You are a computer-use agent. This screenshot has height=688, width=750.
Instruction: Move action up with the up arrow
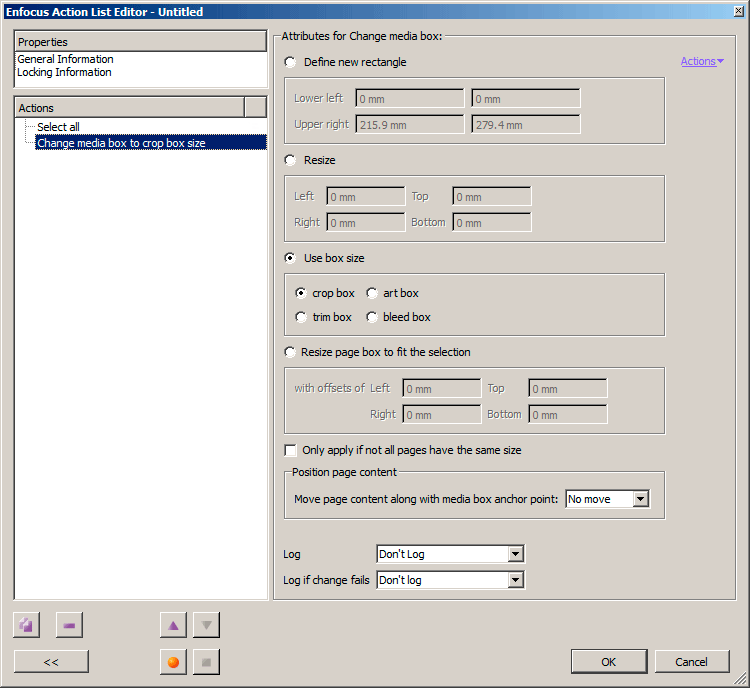coord(173,625)
